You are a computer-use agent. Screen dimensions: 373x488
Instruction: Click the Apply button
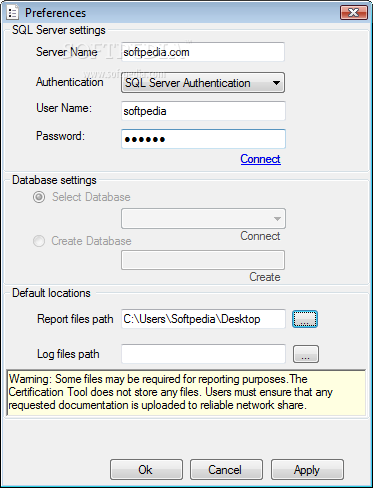[307, 470]
